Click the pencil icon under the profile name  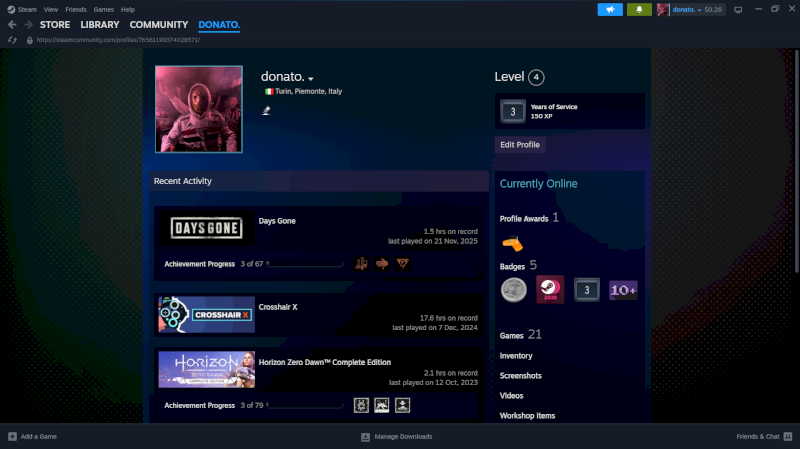tap(266, 111)
